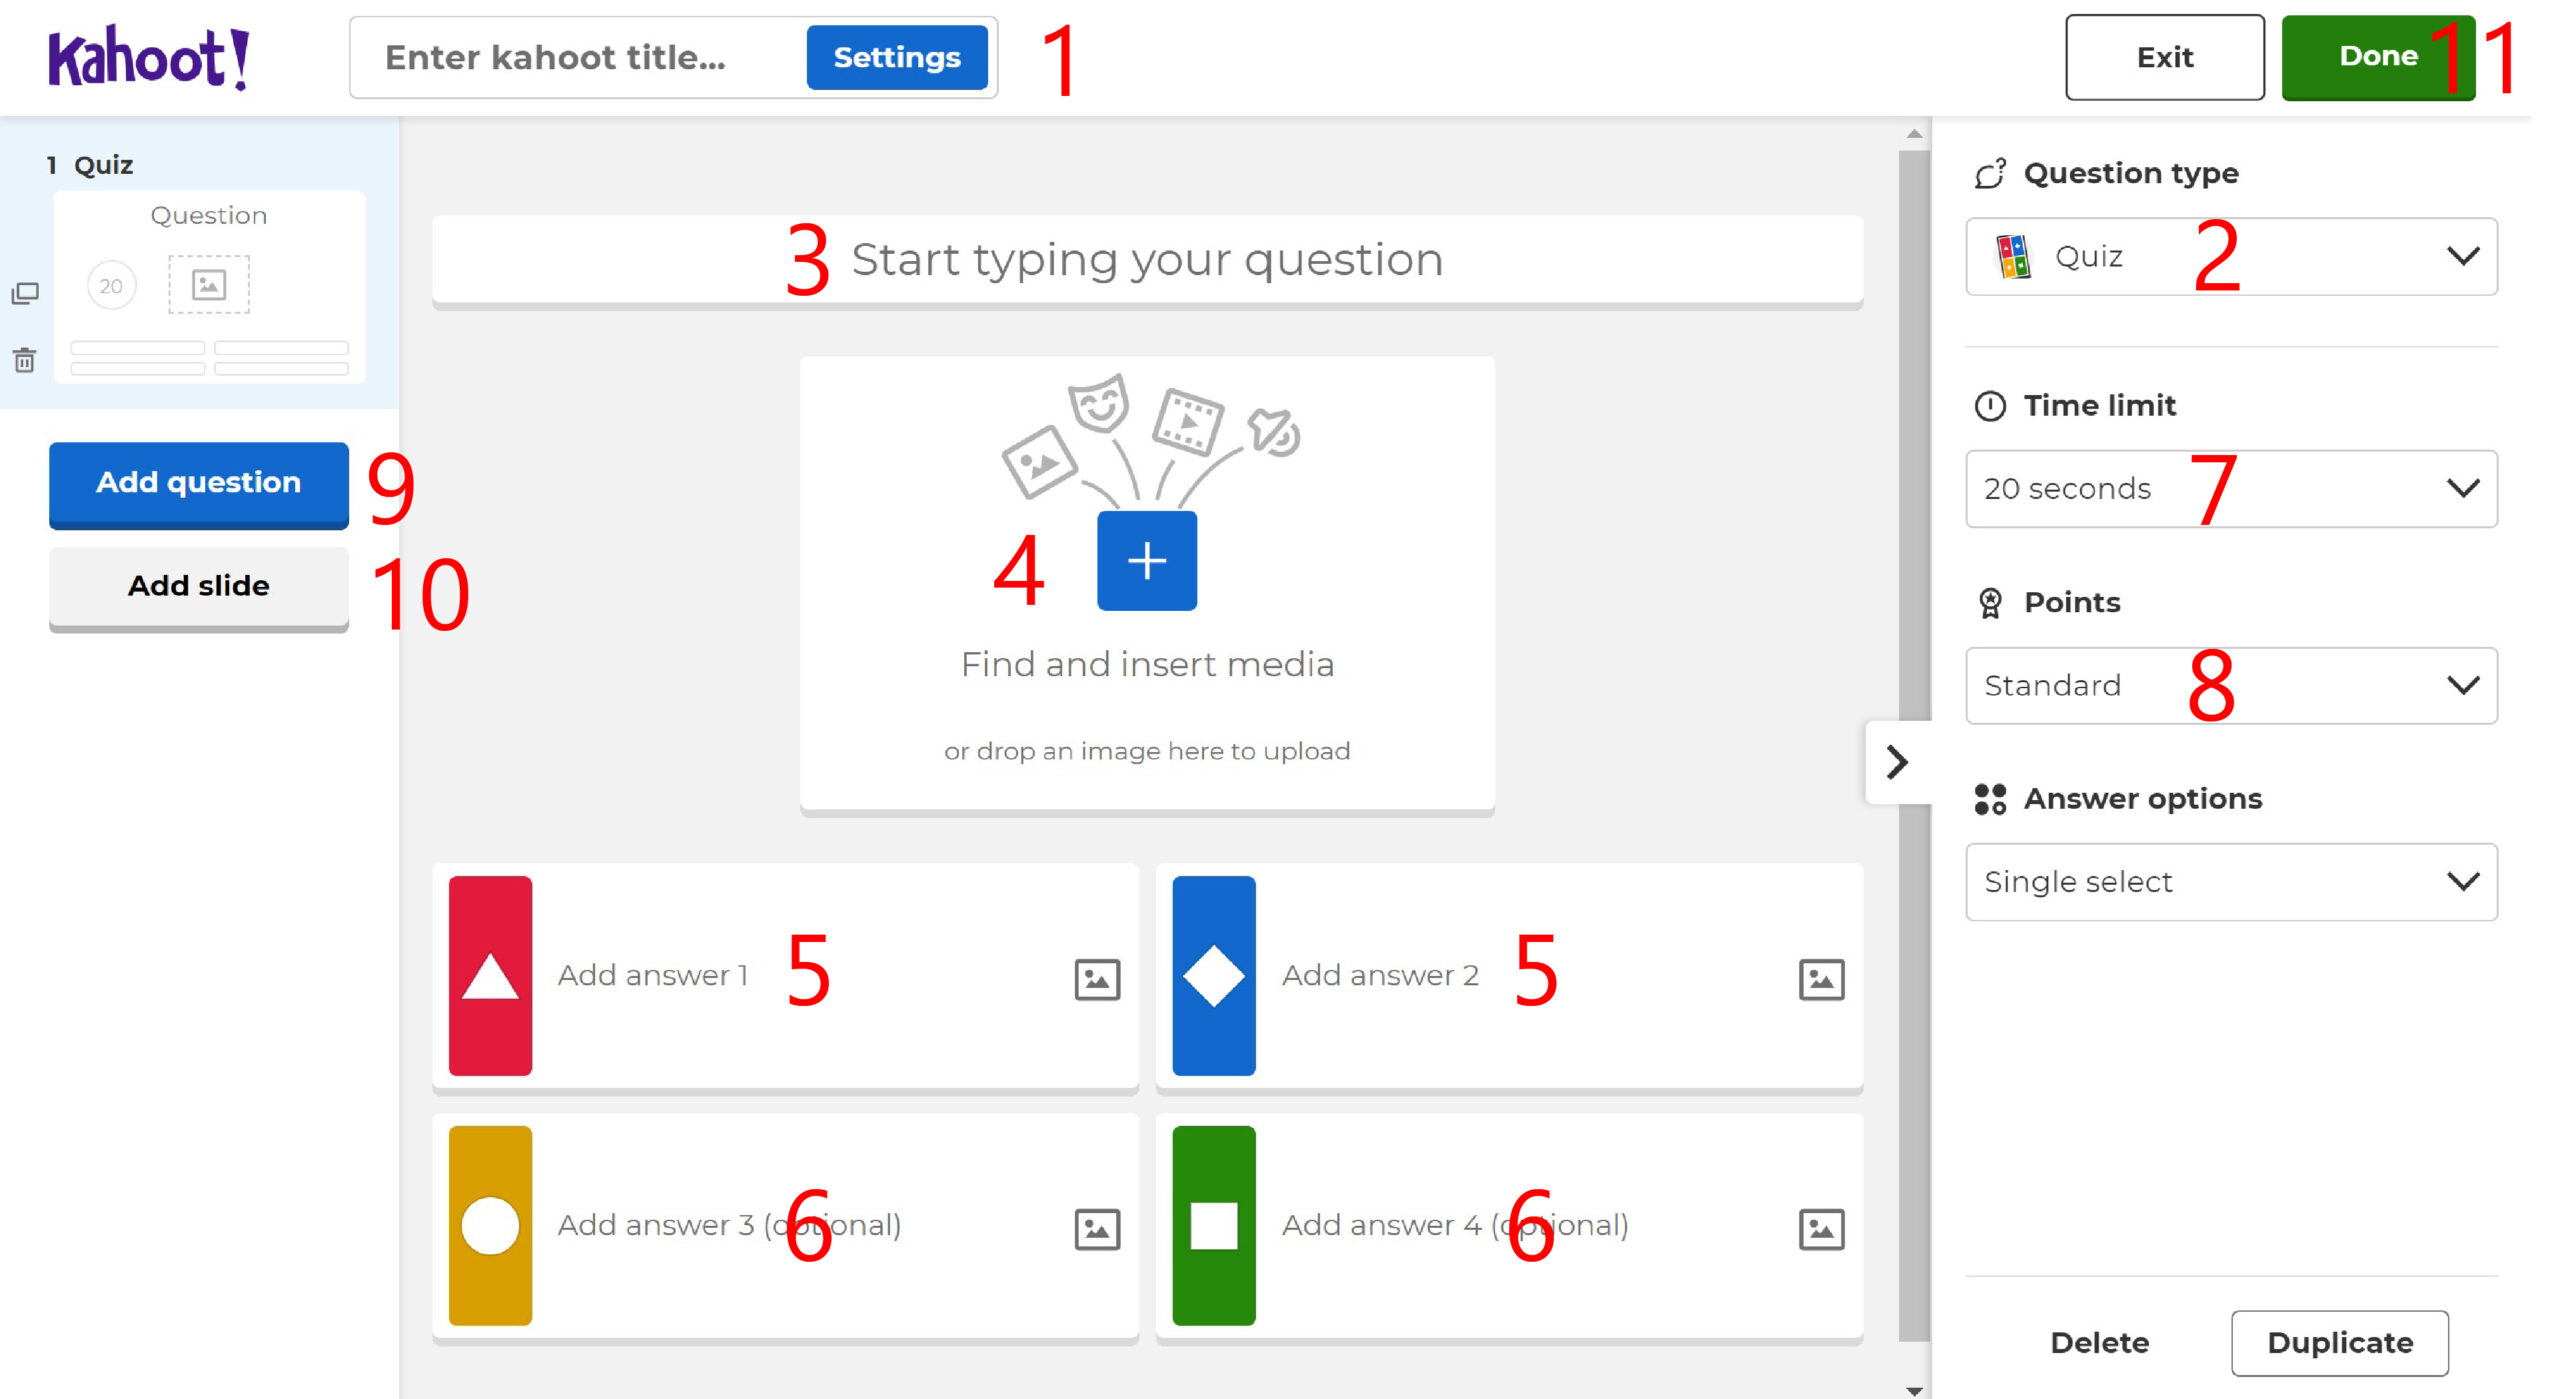Click the green Done button

pos(2377,57)
